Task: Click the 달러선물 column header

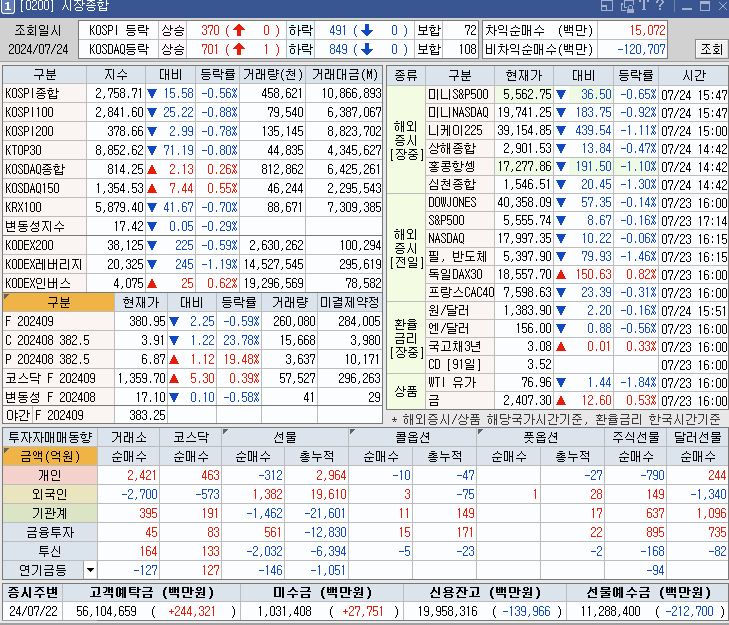Action: (x=697, y=437)
